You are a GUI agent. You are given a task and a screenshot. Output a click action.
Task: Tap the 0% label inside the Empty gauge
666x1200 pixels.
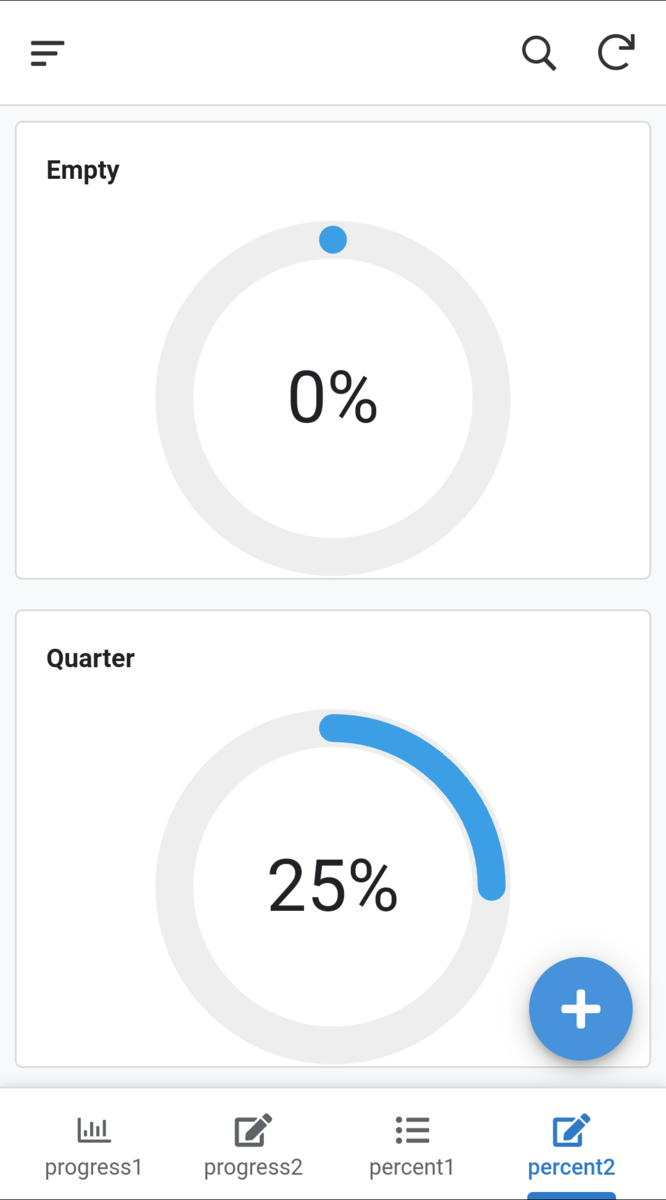333,397
